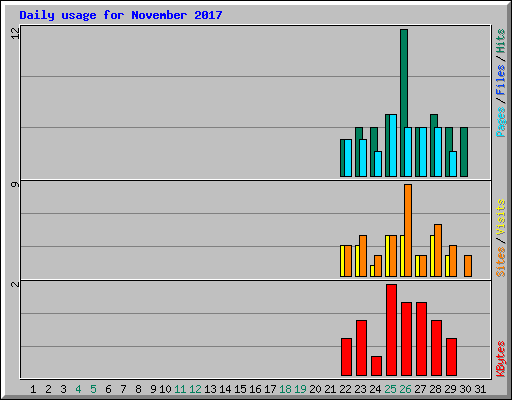Select the green Hits bar for day 30
The image size is (512, 400).
coord(464,152)
